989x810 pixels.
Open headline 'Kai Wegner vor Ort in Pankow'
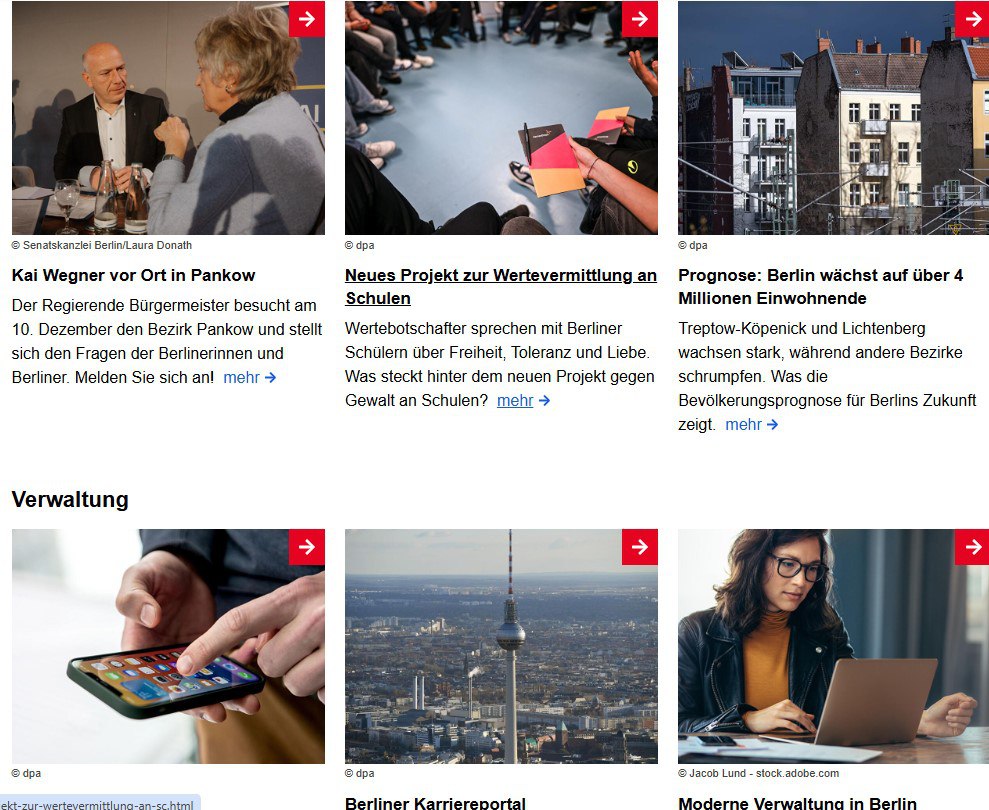(133, 275)
